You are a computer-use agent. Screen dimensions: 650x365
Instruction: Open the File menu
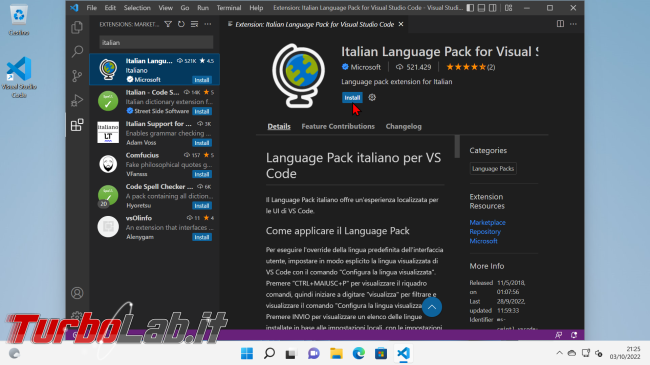coord(92,8)
